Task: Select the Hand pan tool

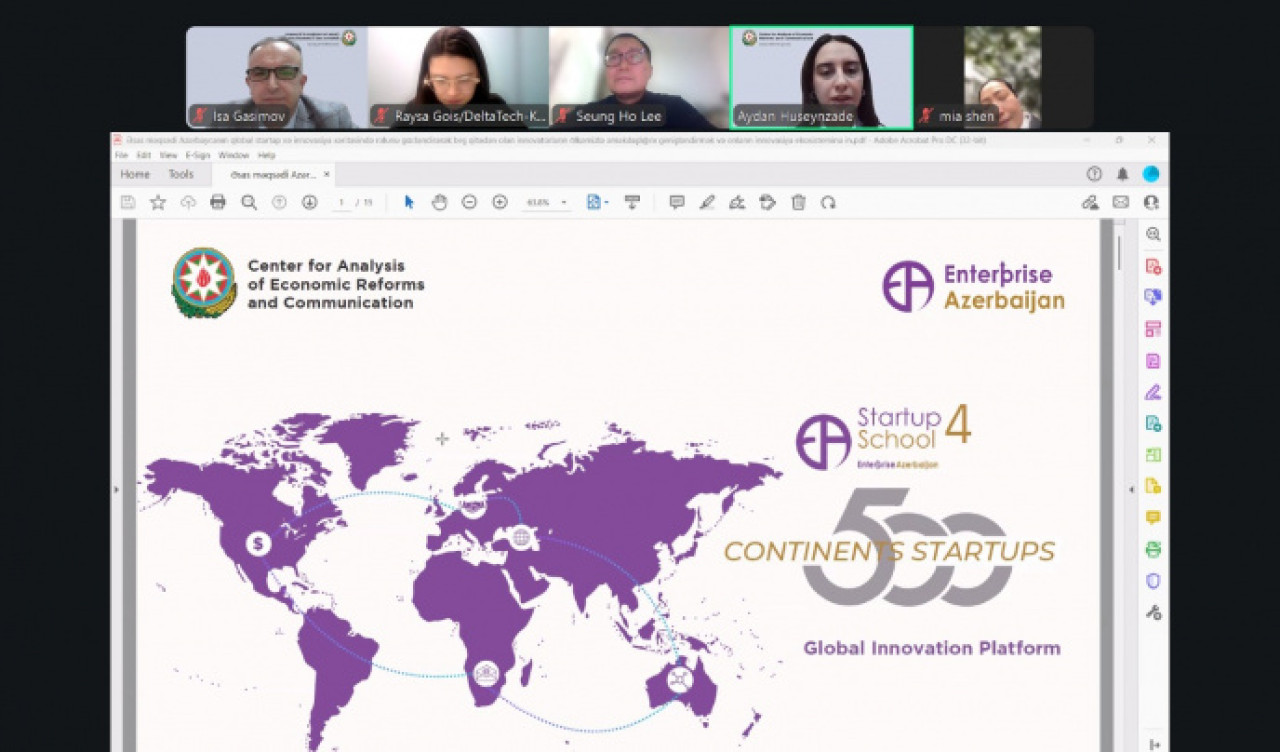Action: pos(439,202)
